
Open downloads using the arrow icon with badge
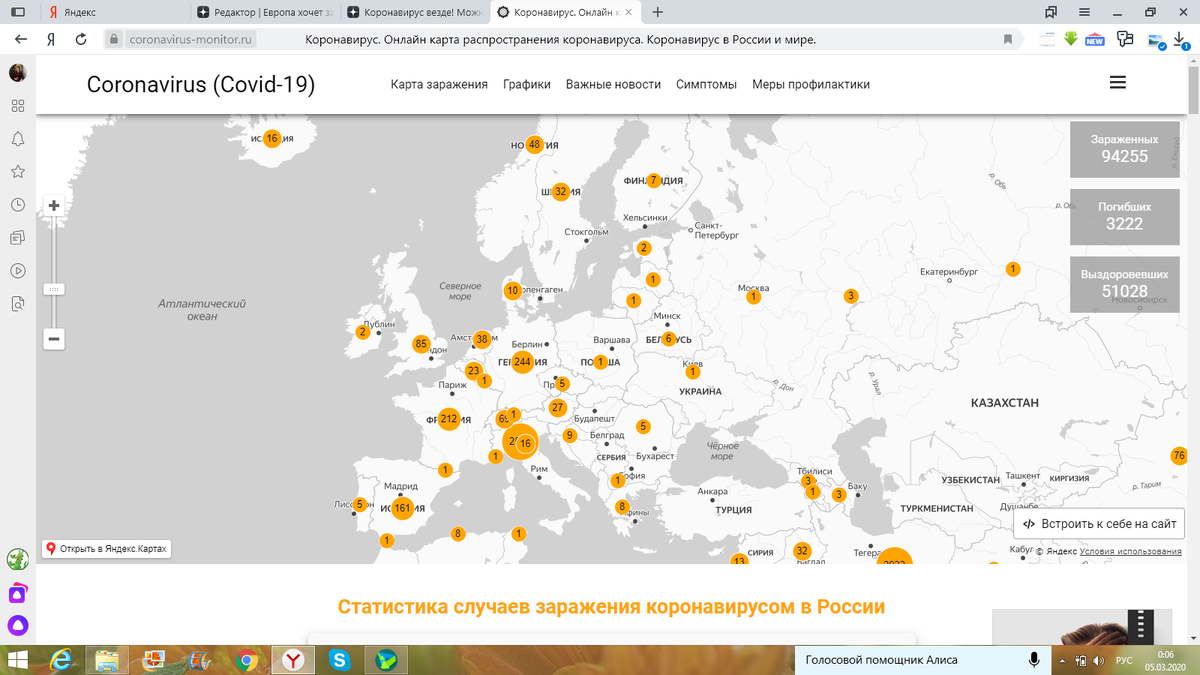(x=1180, y=38)
